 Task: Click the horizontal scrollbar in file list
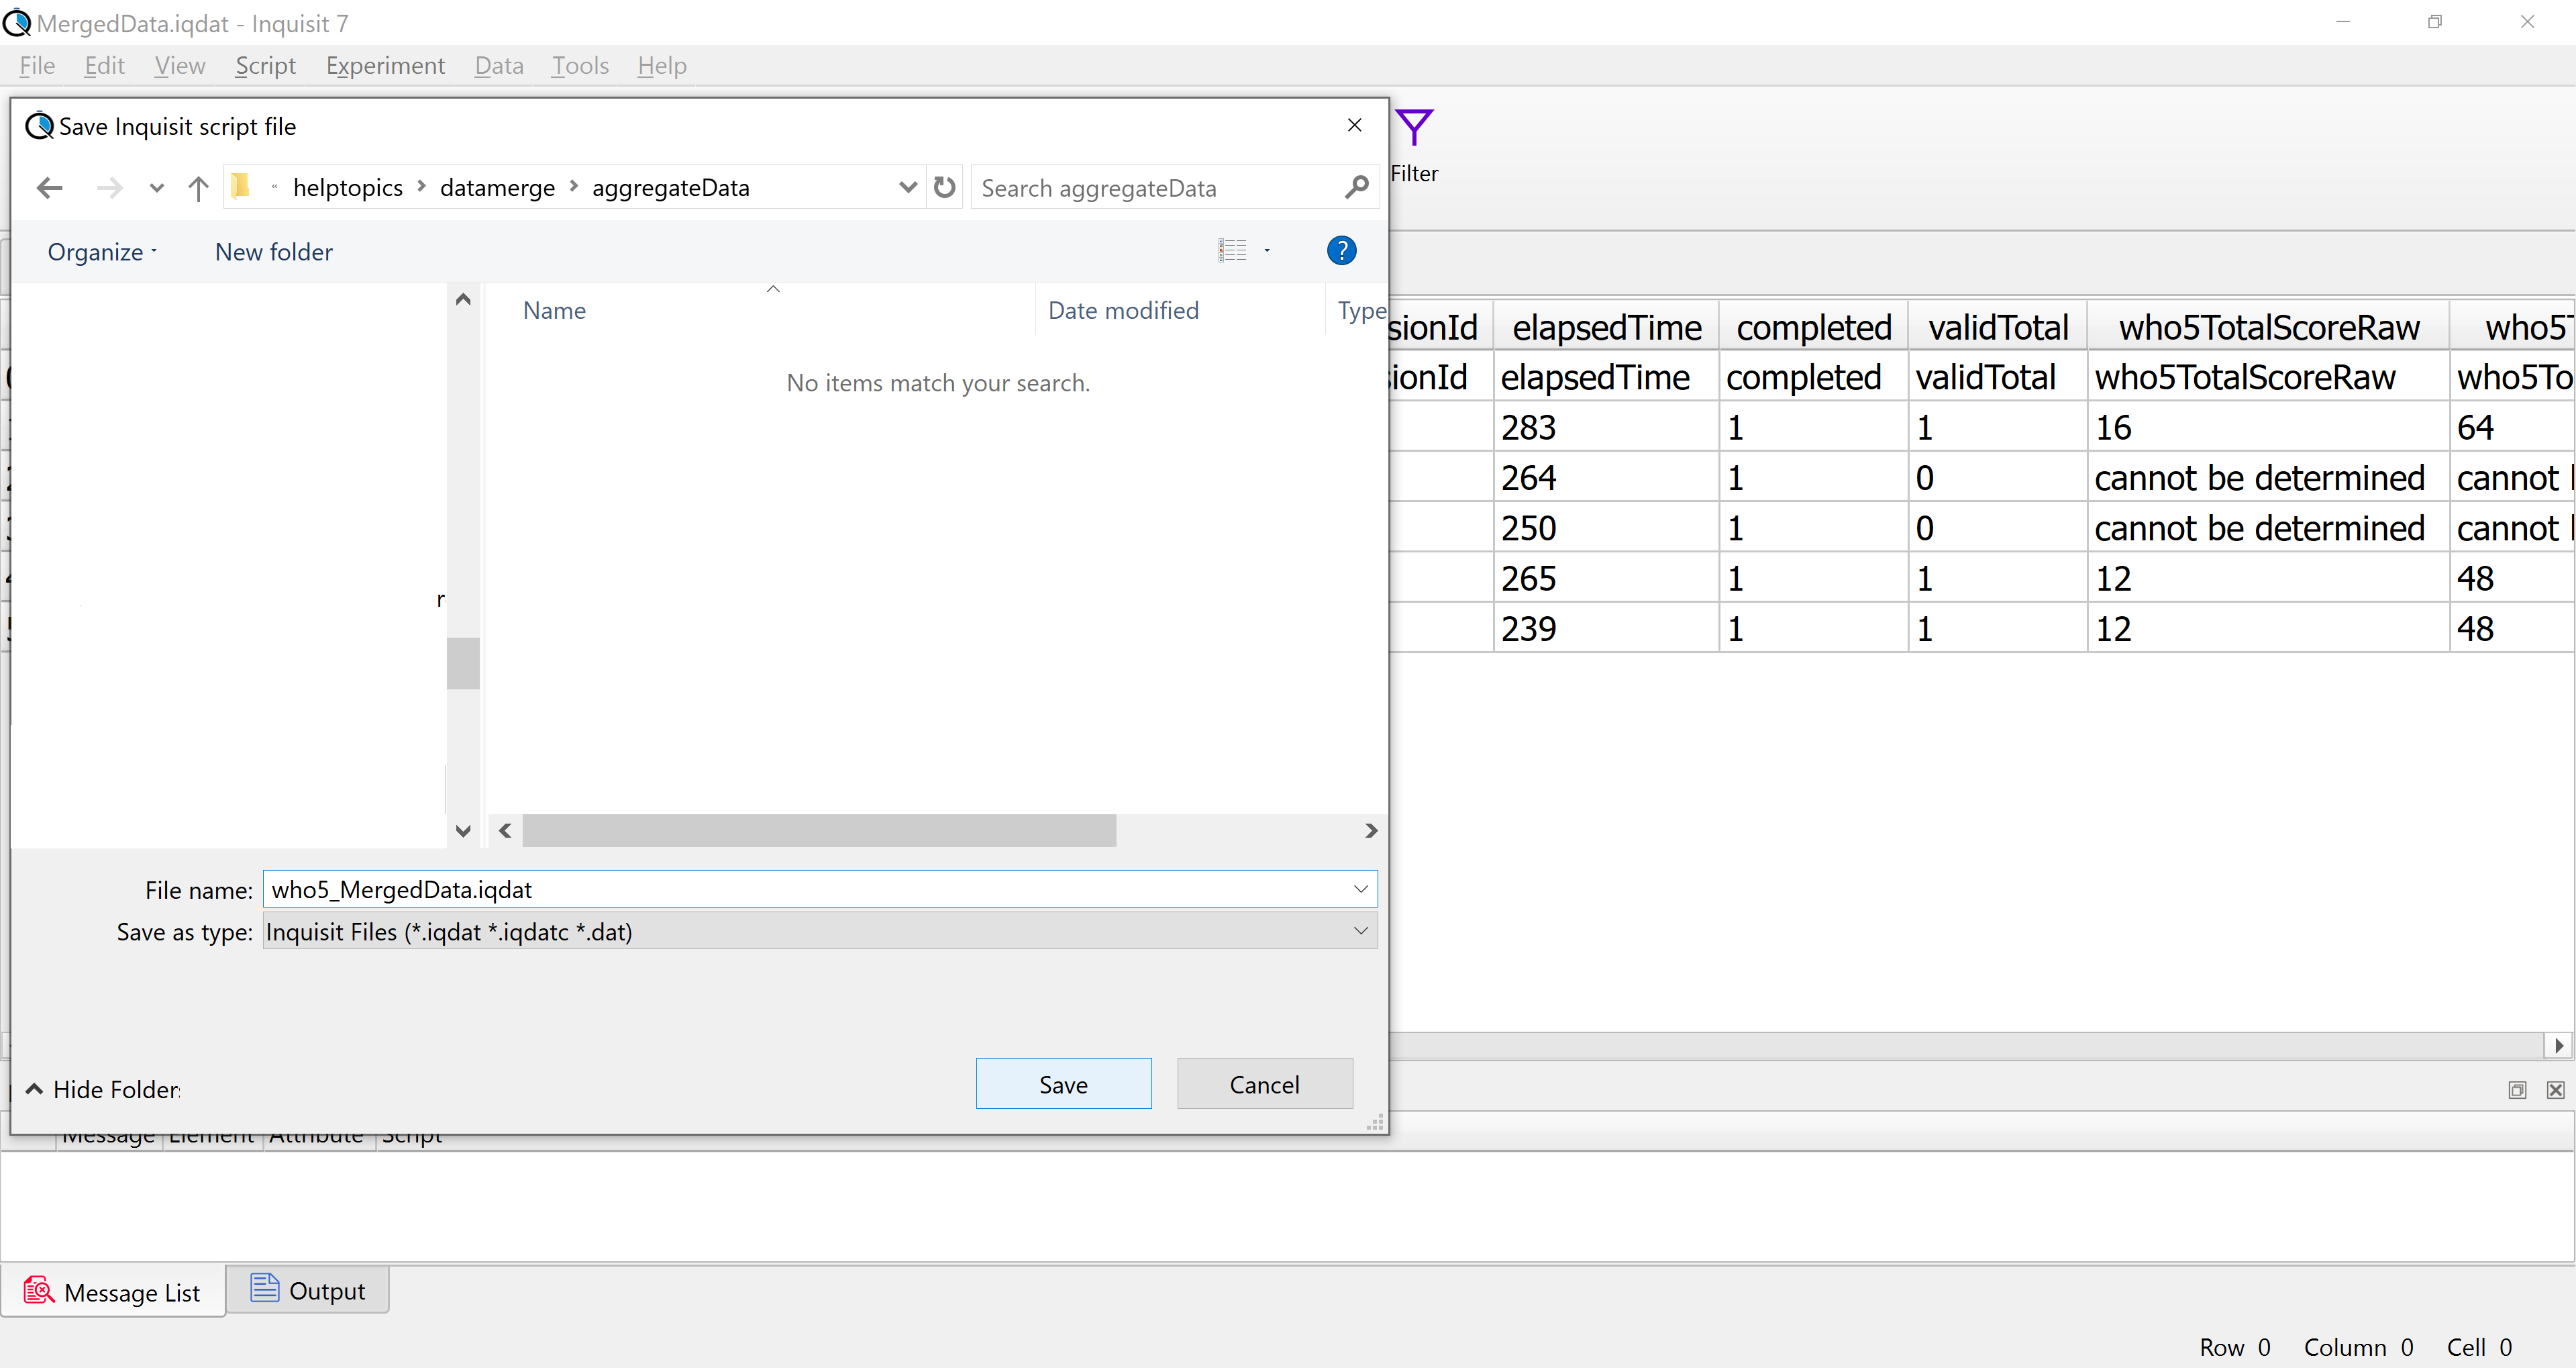click(818, 831)
